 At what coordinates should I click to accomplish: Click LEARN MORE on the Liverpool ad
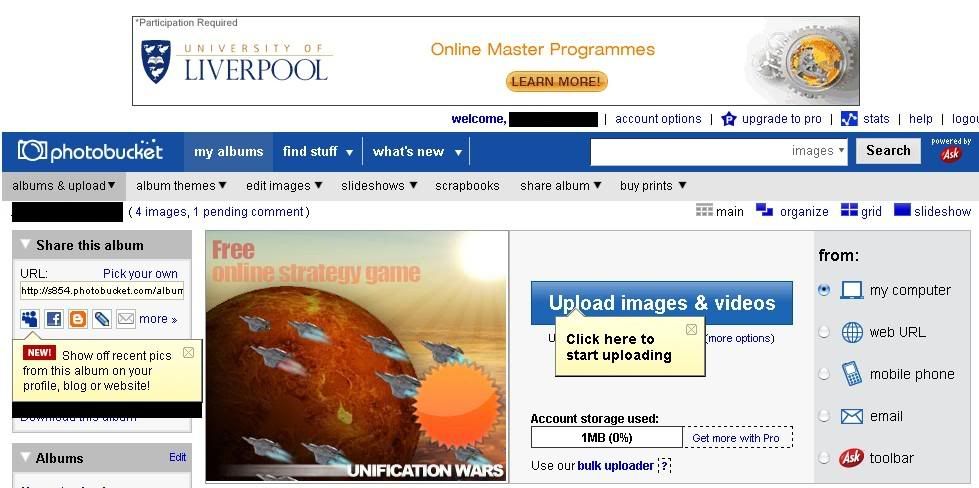coord(556,81)
